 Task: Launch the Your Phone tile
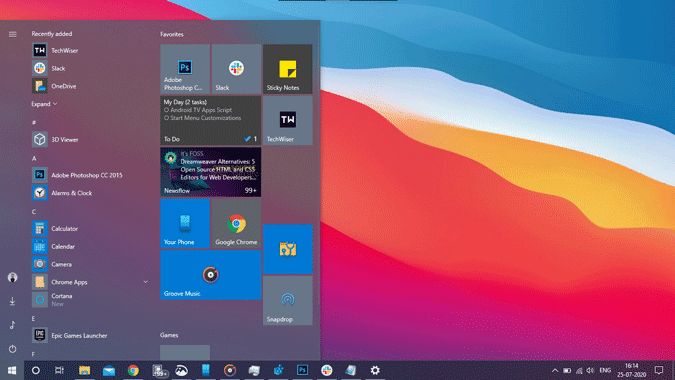[185, 223]
